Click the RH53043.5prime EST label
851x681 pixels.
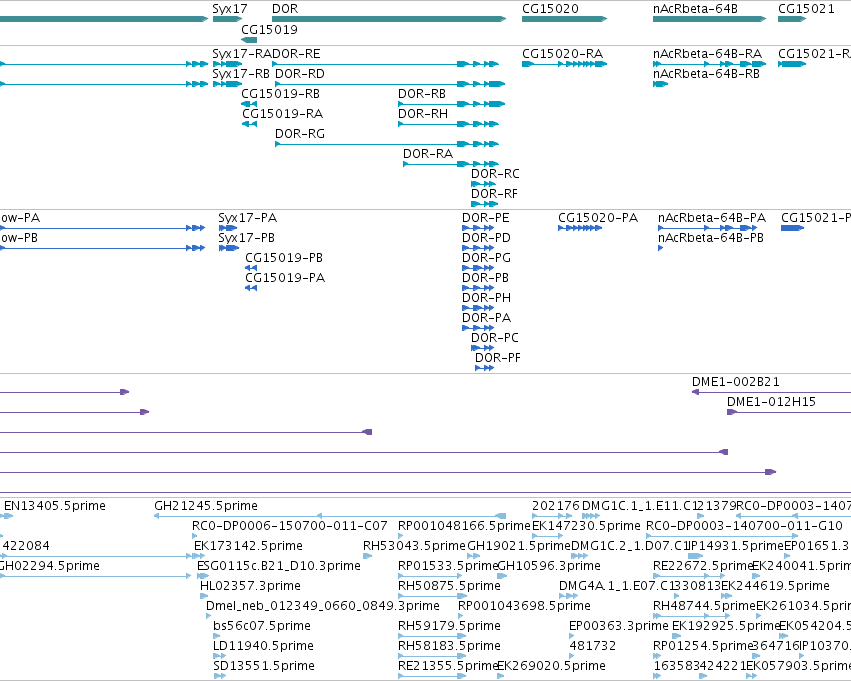click(x=415, y=546)
